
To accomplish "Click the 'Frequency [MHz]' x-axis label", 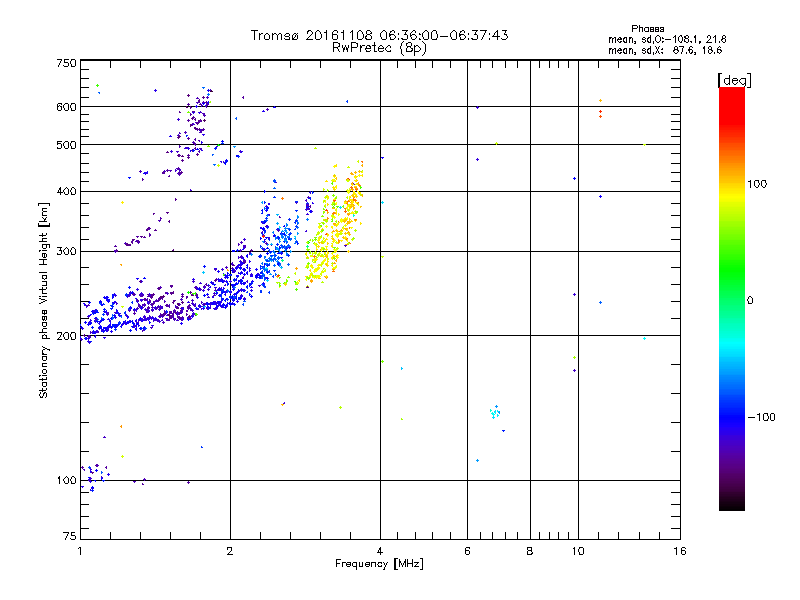I will [379, 564].
